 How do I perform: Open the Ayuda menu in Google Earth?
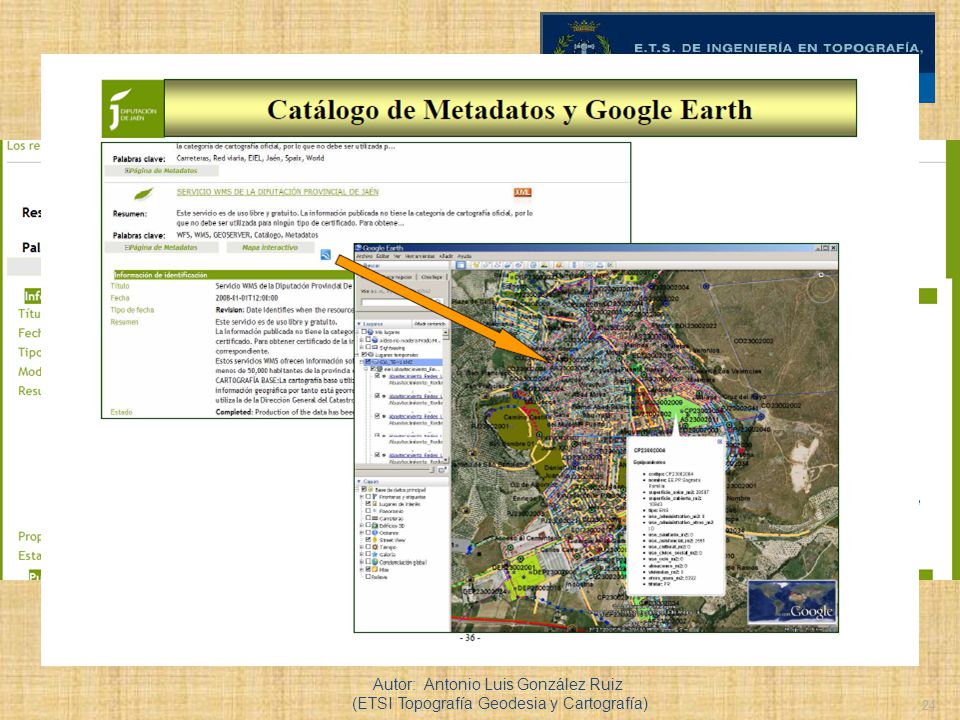click(x=464, y=256)
